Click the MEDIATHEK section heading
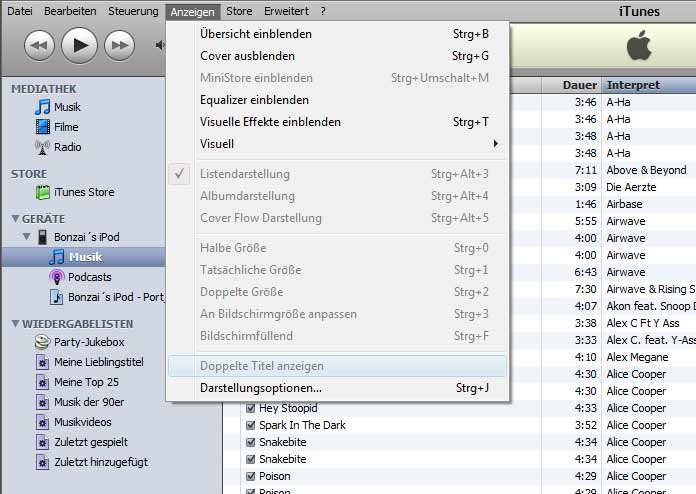The width and height of the screenshot is (696, 494). (x=44, y=89)
